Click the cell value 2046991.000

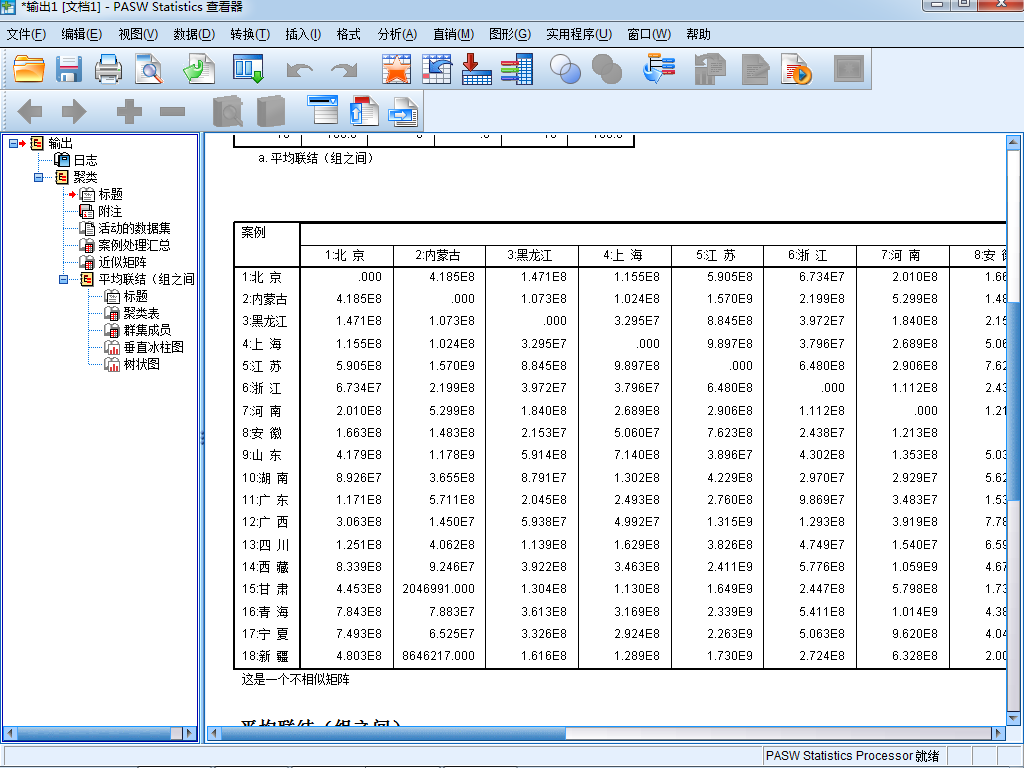(x=438, y=588)
